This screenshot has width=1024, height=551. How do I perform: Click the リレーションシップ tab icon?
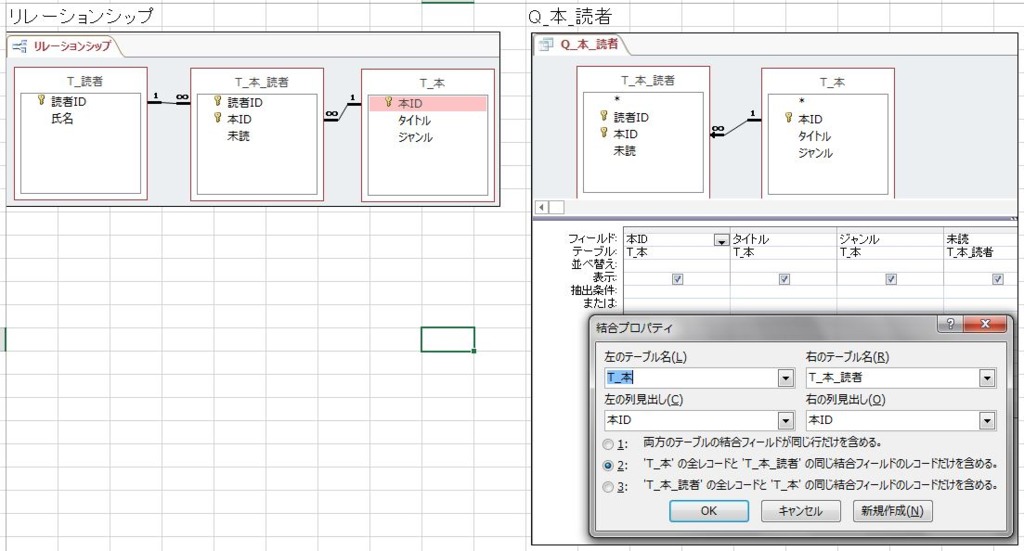pos(21,46)
